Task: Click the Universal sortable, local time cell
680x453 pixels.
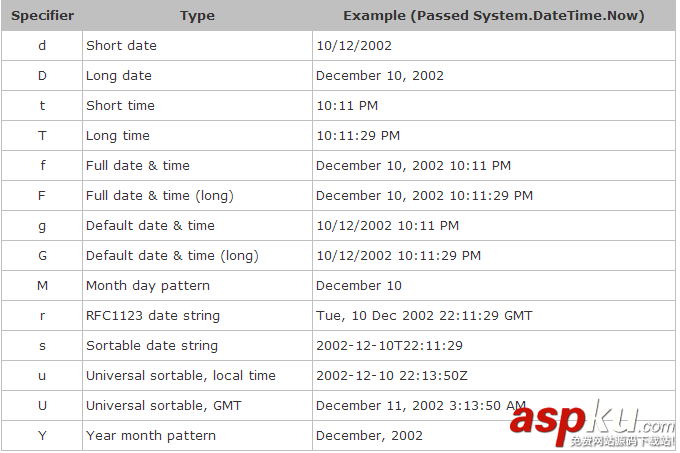Action: pos(181,376)
